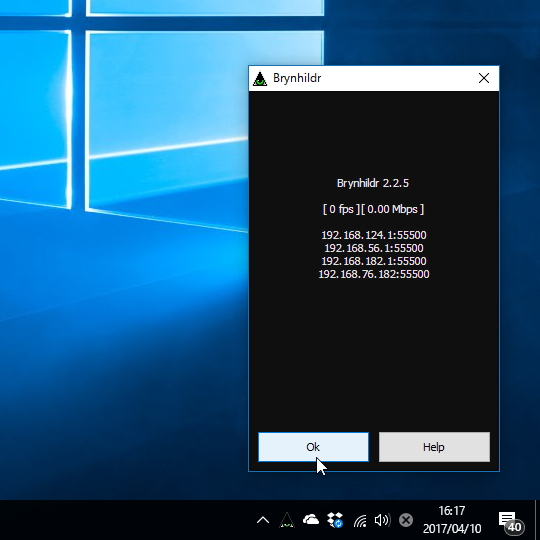
Task: Select address 192.168.182.1:55500
Action: click(x=374, y=261)
